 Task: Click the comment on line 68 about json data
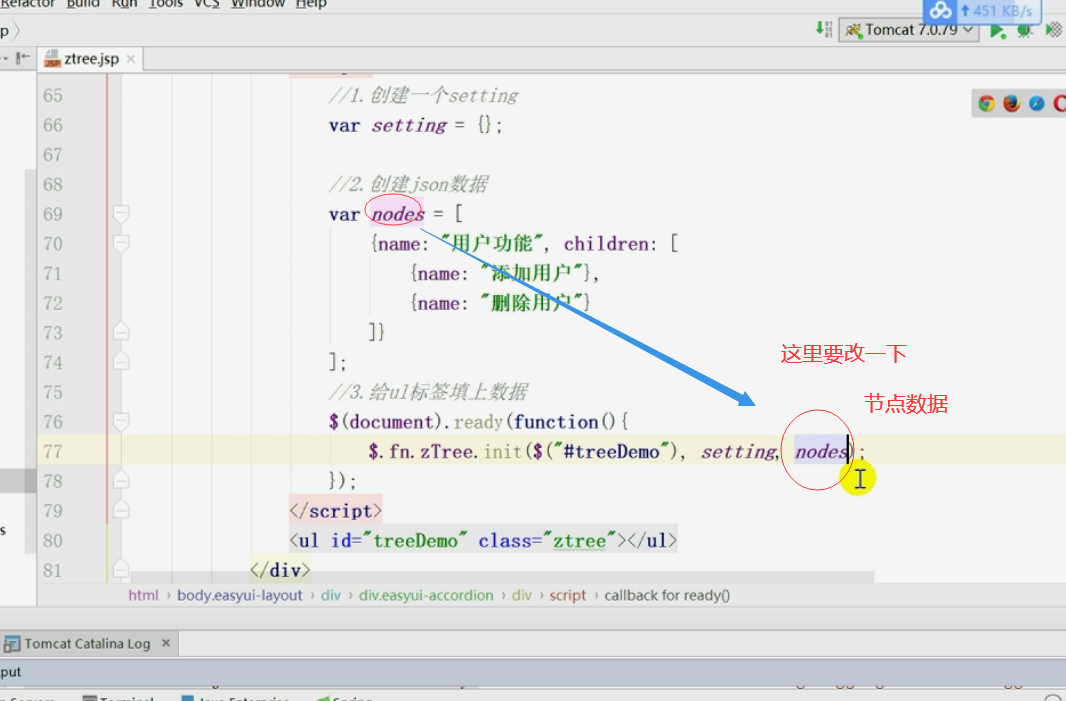(x=409, y=184)
